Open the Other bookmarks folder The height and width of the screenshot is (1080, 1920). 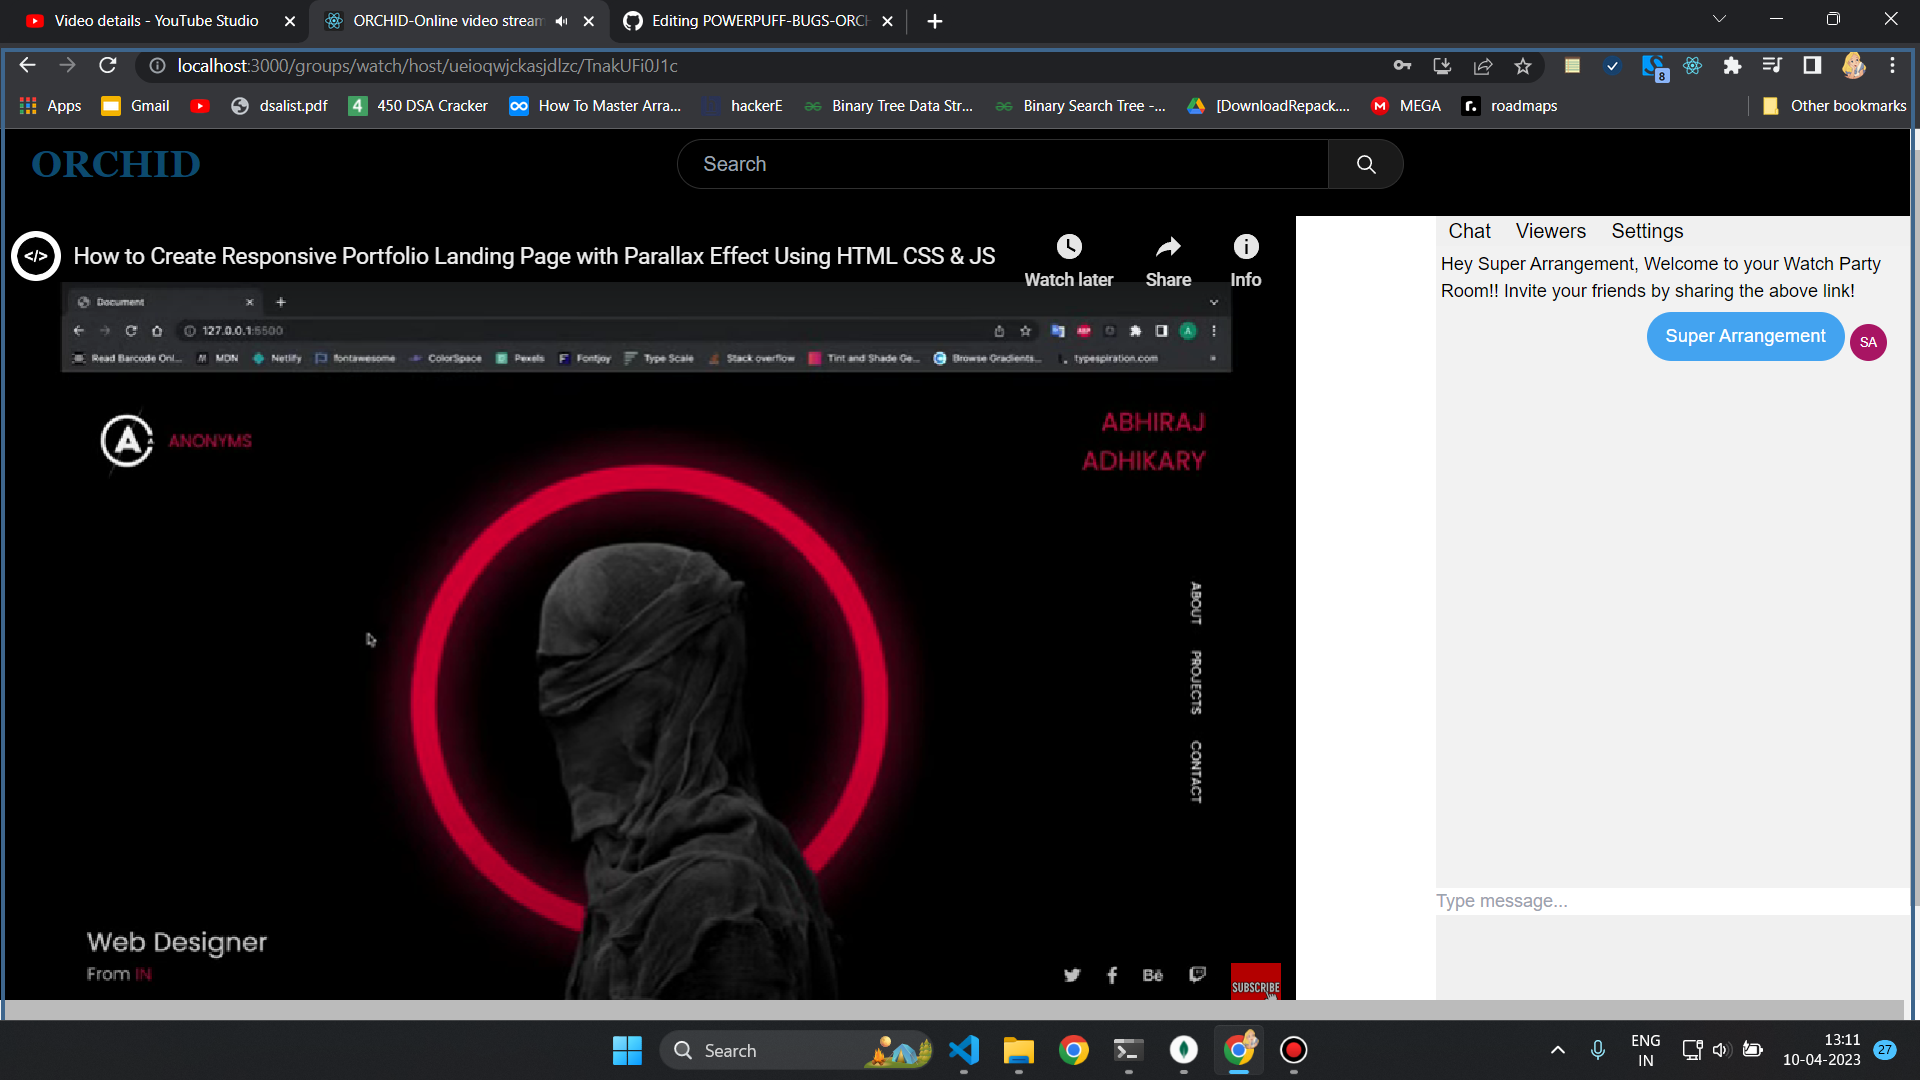pyautogui.click(x=1835, y=106)
